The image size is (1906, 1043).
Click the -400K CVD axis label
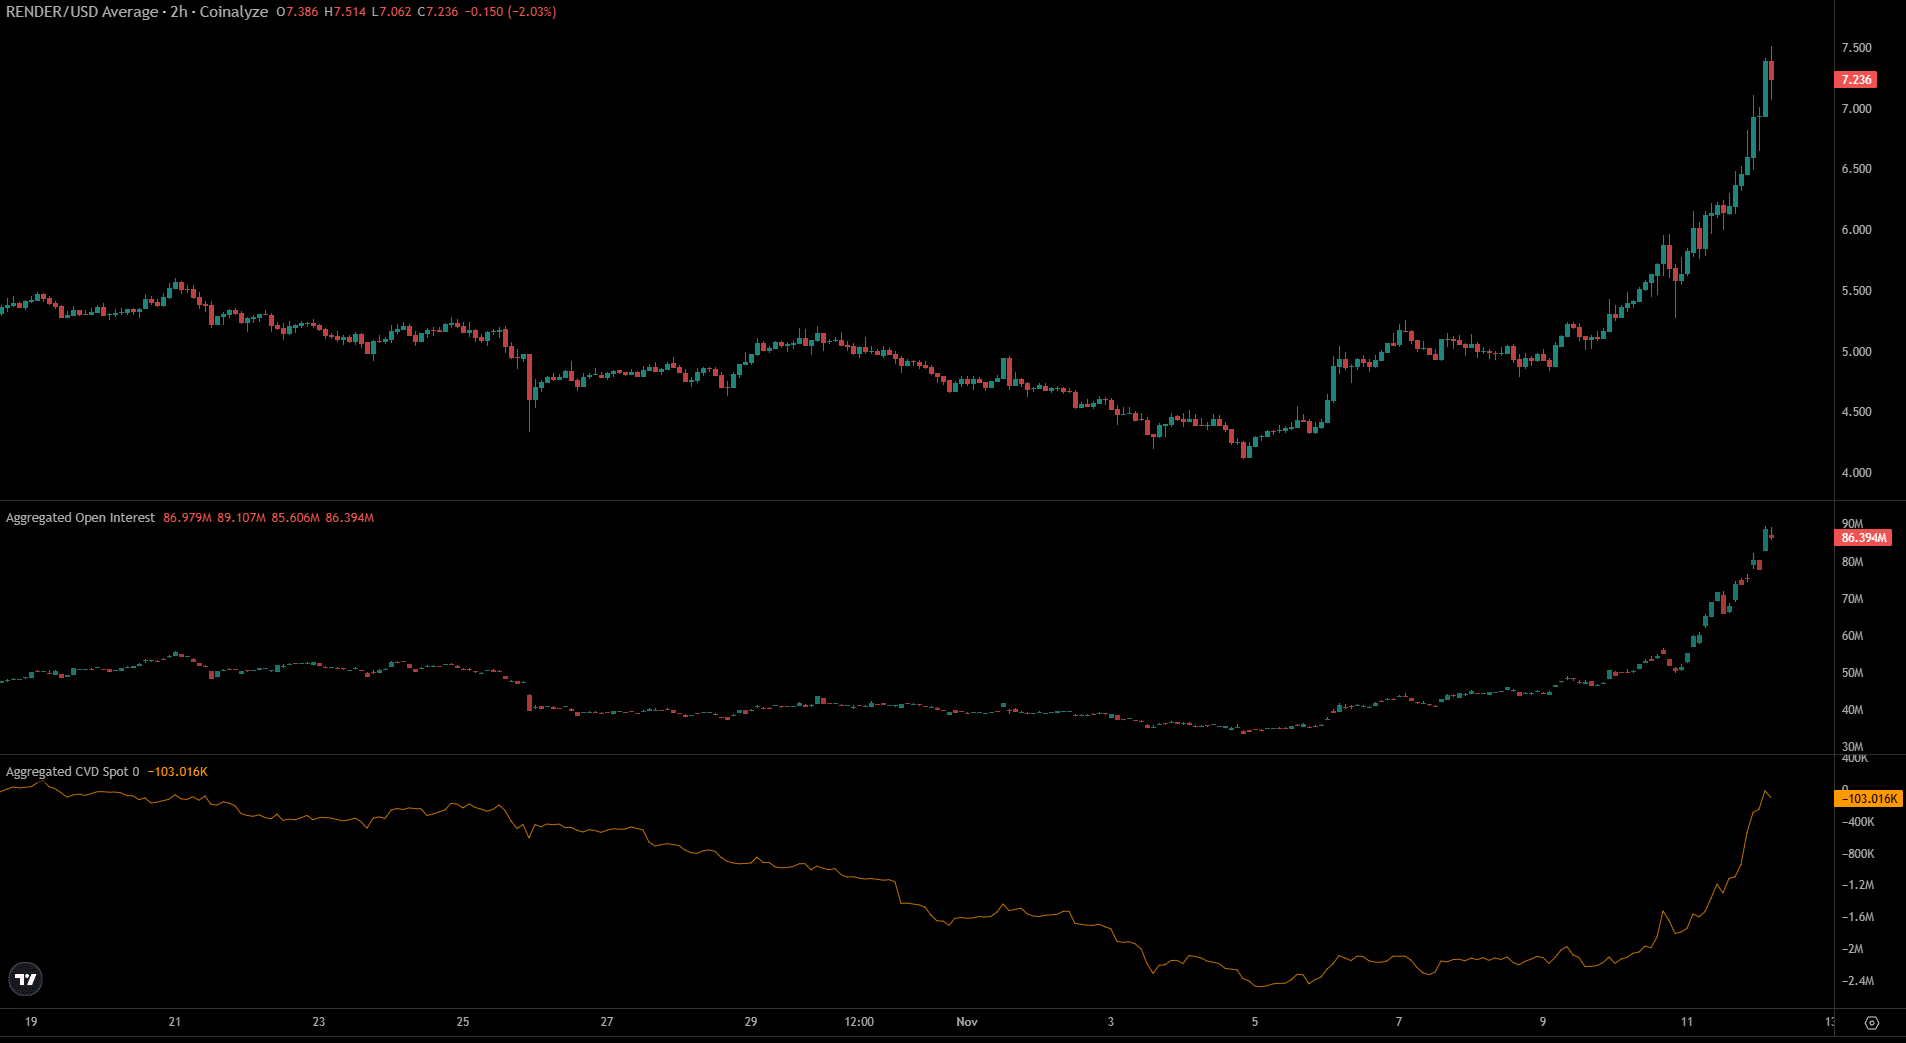click(x=1858, y=822)
